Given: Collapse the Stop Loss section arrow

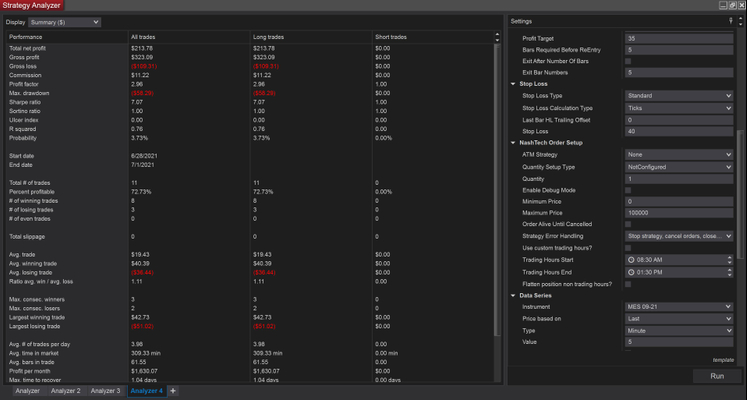Looking at the screenshot, I should 513,84.
